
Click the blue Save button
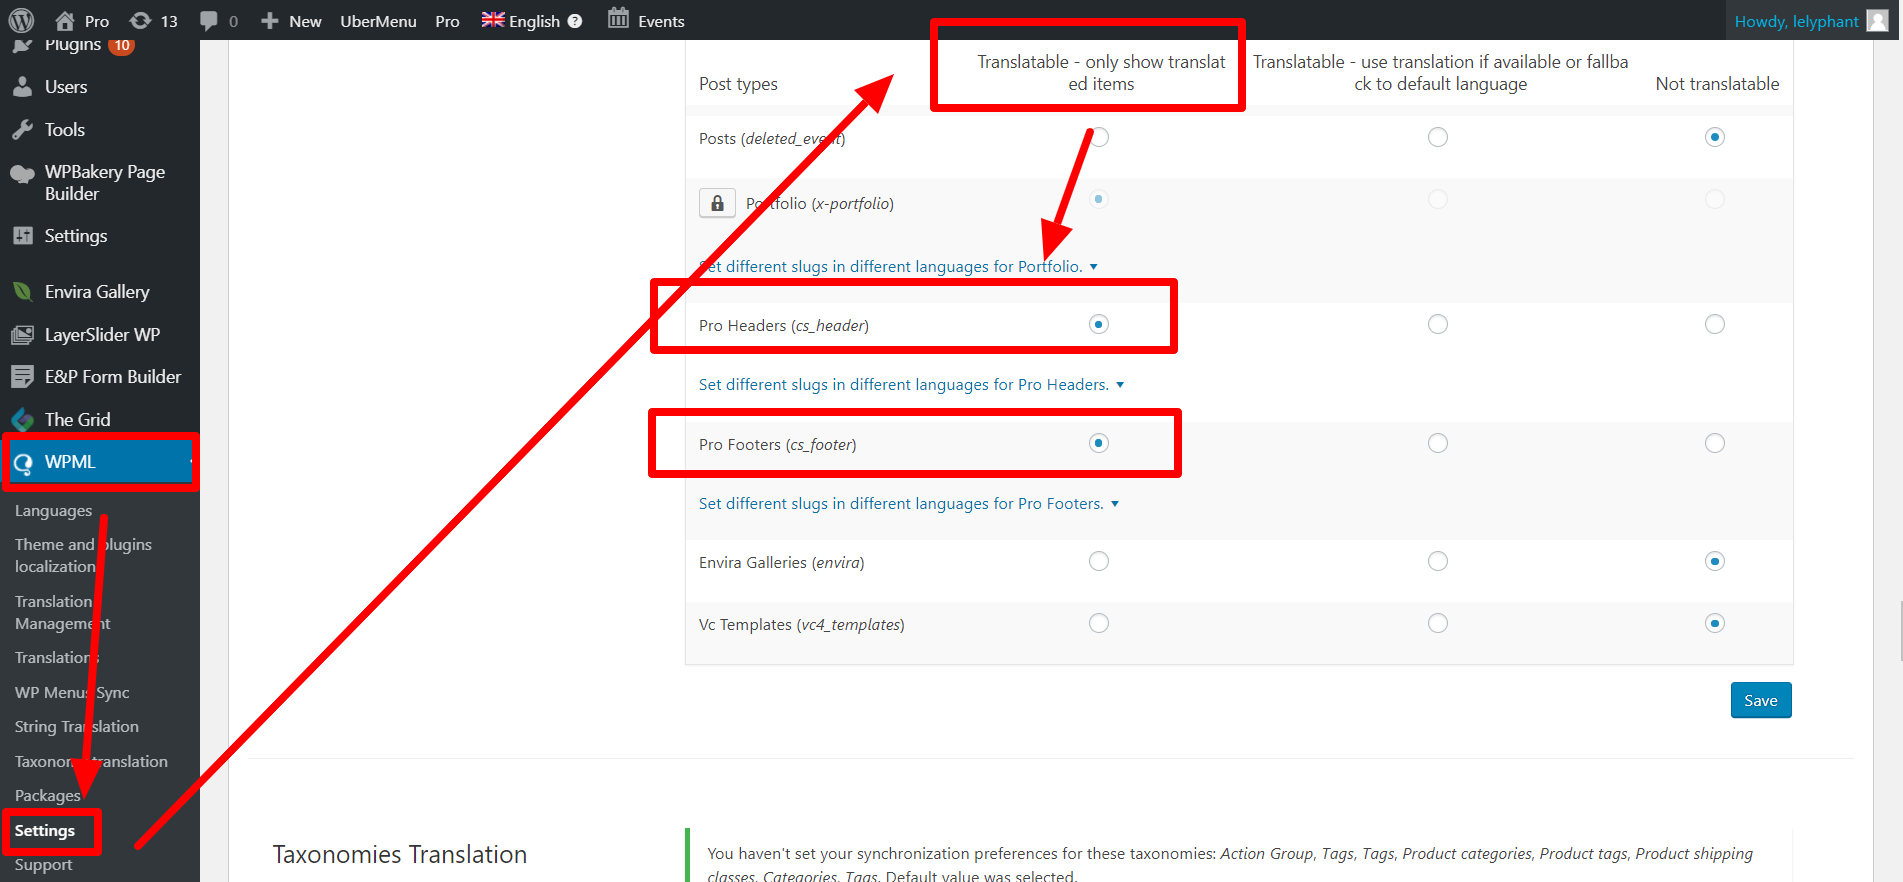point(1761,700)
